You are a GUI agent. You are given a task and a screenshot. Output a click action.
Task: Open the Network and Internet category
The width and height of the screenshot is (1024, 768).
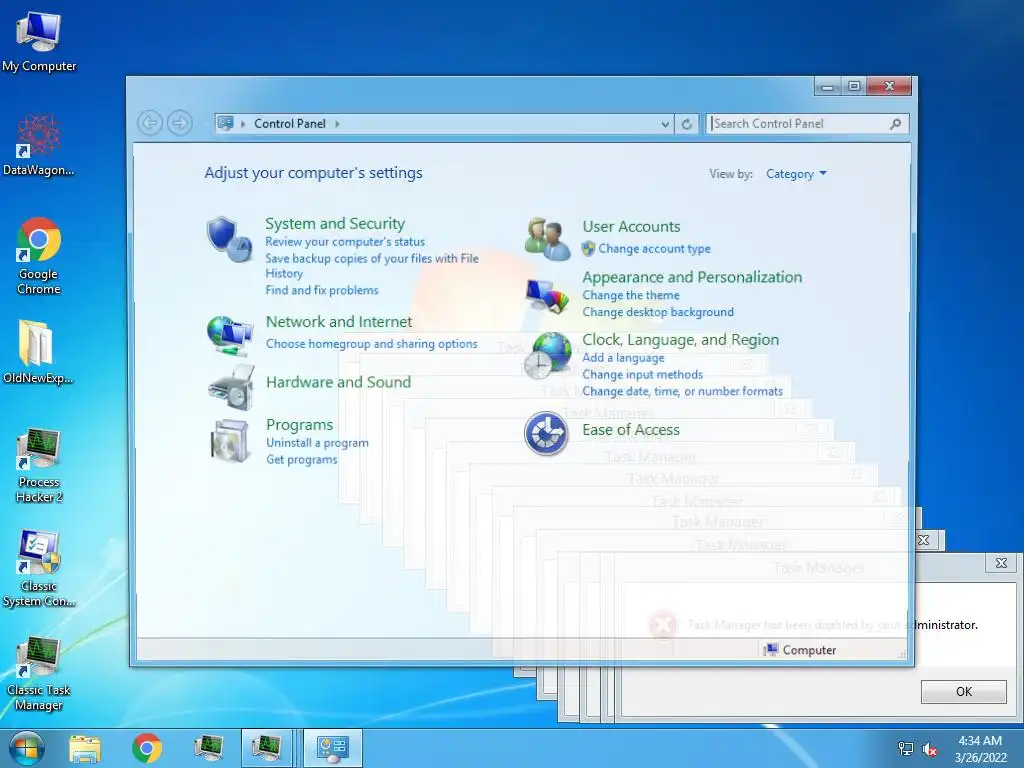click(338, 321)
